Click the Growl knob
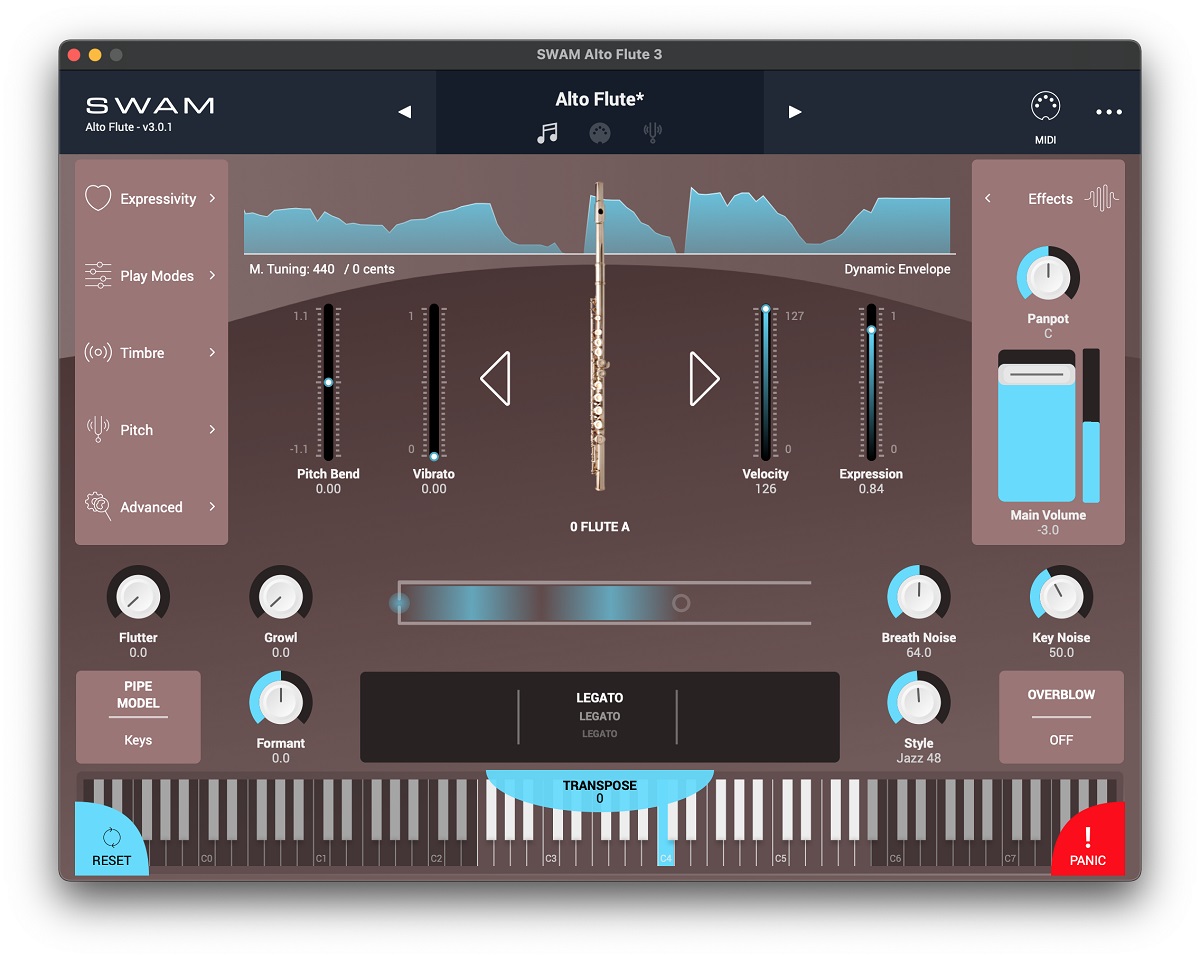Viewport: 1200px width, 959px height. pos(281,597)
